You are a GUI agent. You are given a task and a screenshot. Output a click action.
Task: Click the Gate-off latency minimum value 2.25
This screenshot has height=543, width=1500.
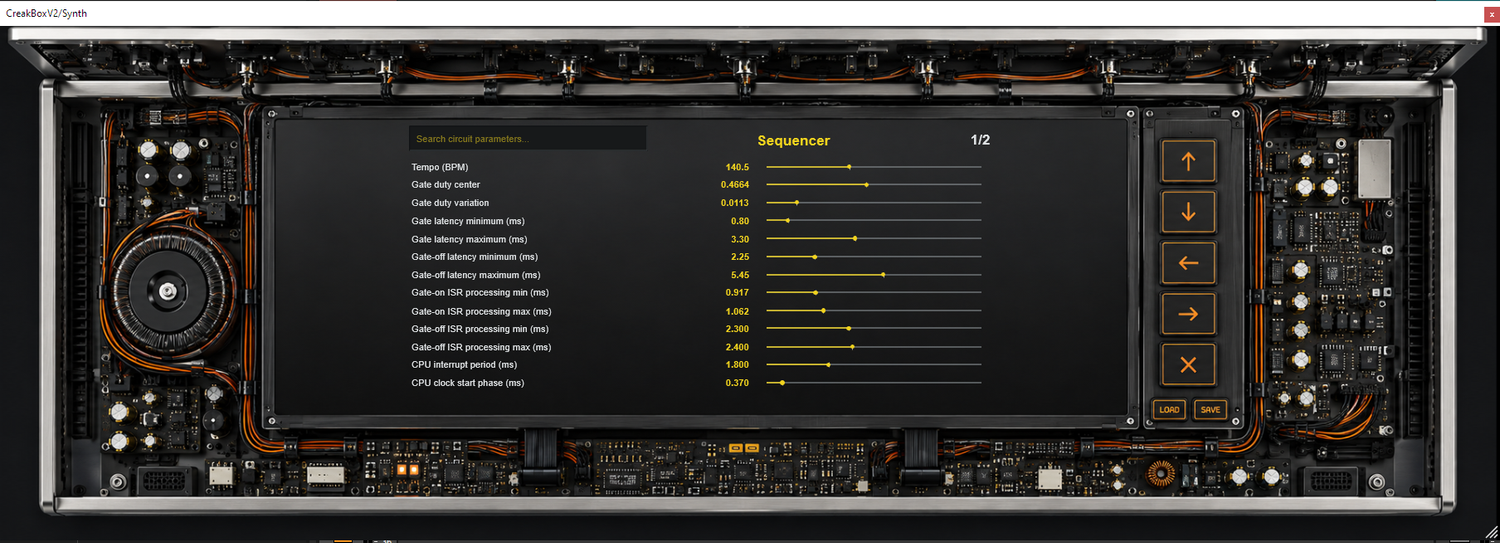tap(740, 257)
